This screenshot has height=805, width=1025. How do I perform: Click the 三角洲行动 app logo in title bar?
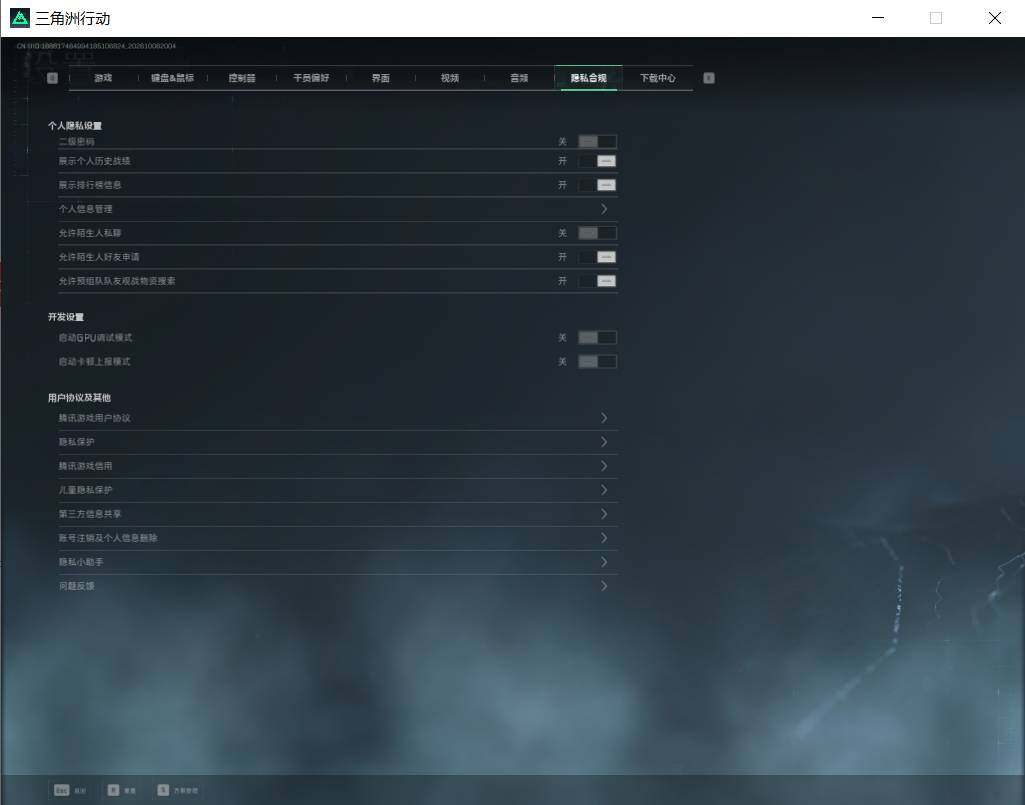tap(20, 18)
